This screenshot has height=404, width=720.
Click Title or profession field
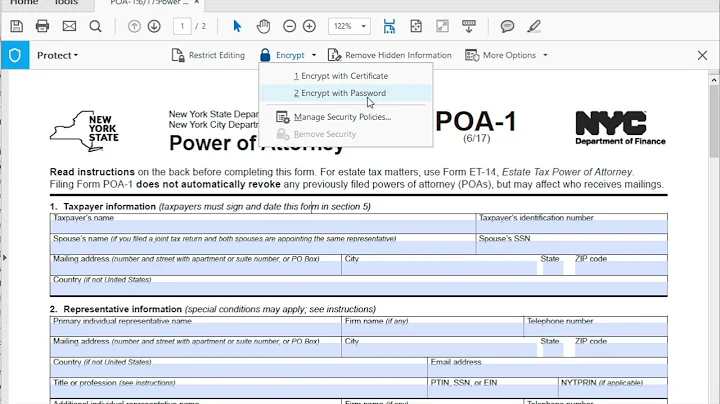point(238,392)
